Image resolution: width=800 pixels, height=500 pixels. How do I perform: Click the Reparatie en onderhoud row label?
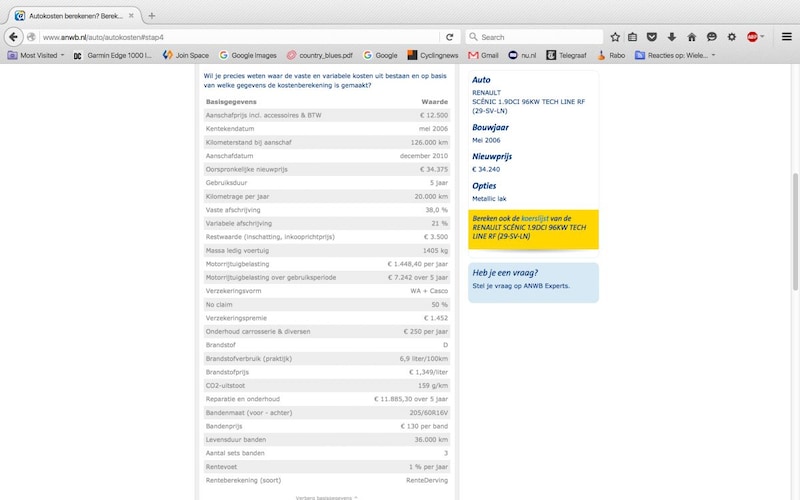[242, 399]
